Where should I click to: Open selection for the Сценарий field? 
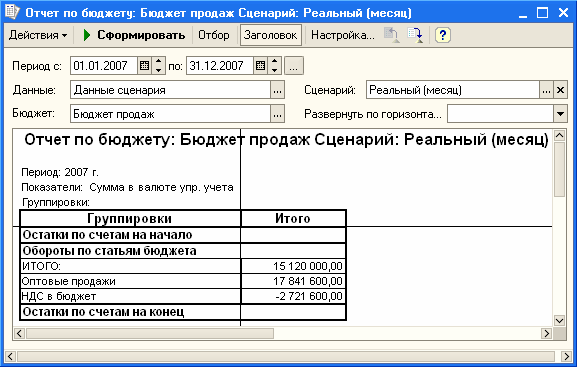pos(546,90)
